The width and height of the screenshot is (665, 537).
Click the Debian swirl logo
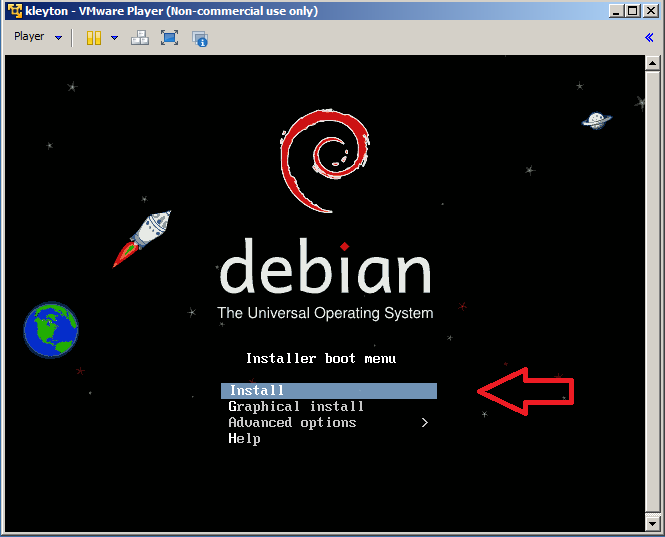tap(325, 161)
